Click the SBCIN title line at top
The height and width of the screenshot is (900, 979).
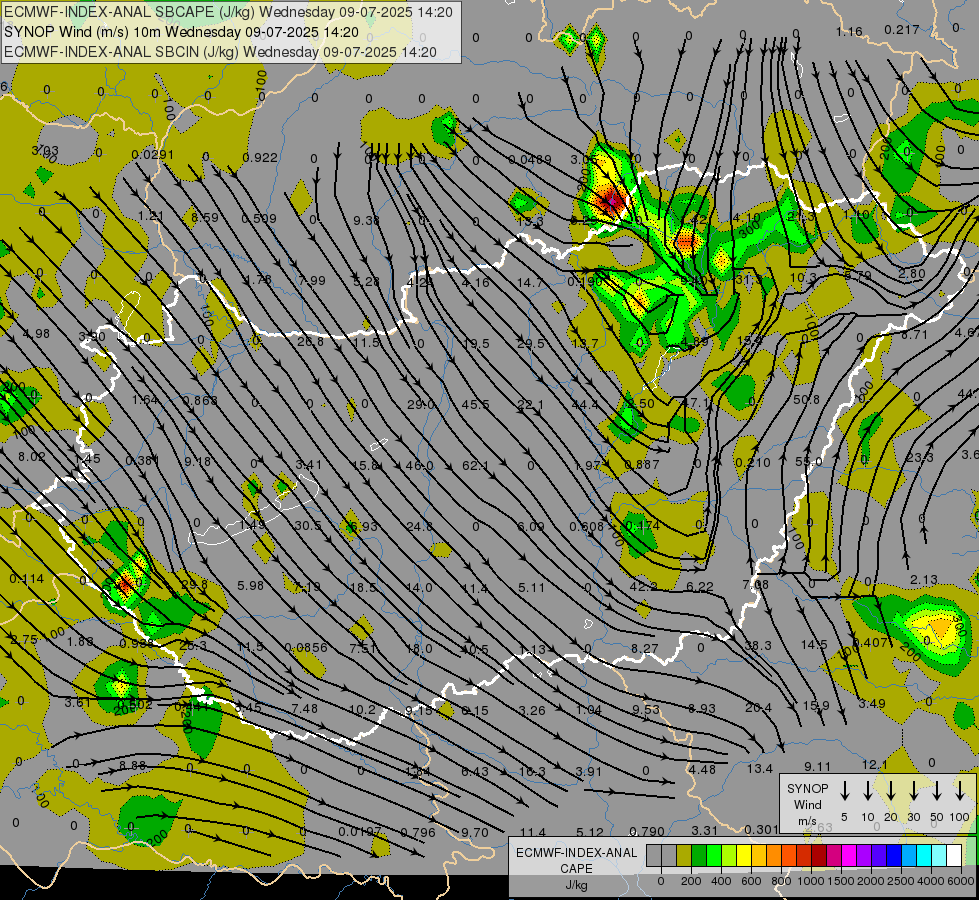pos(220,52)
